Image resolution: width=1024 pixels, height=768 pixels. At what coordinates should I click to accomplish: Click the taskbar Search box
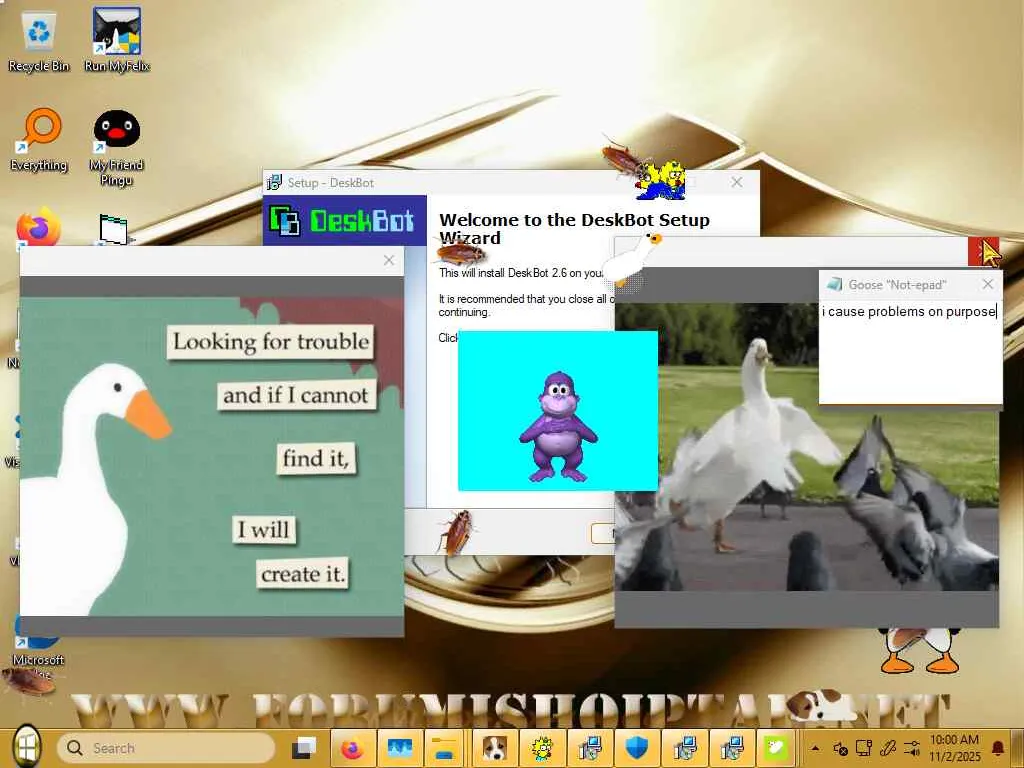(x=166, y=748)
